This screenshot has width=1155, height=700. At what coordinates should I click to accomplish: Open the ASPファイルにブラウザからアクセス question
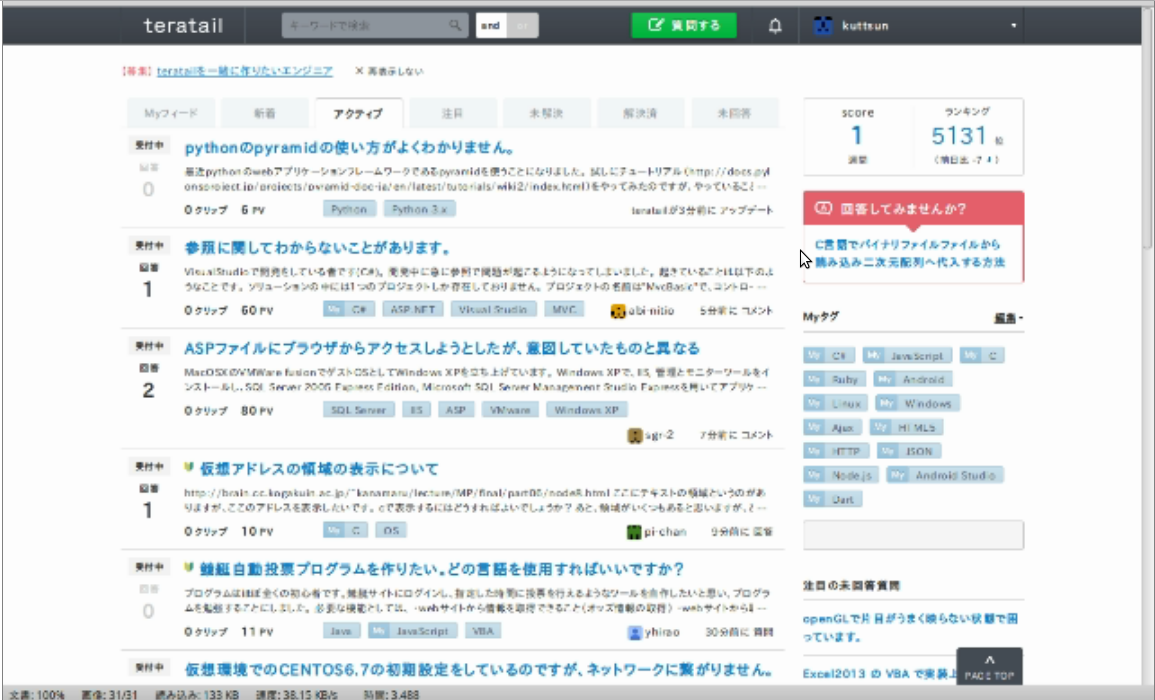(x=442, y=348)
